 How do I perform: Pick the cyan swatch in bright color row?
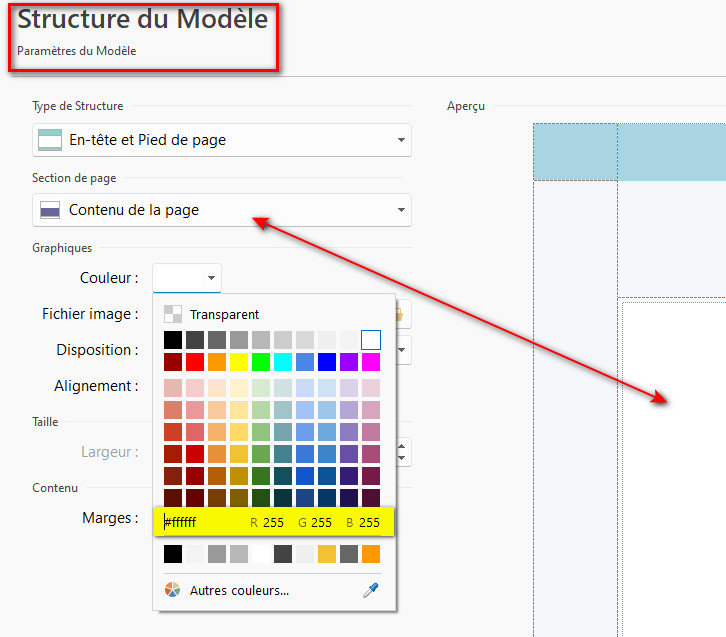click(x=283, y=361)
